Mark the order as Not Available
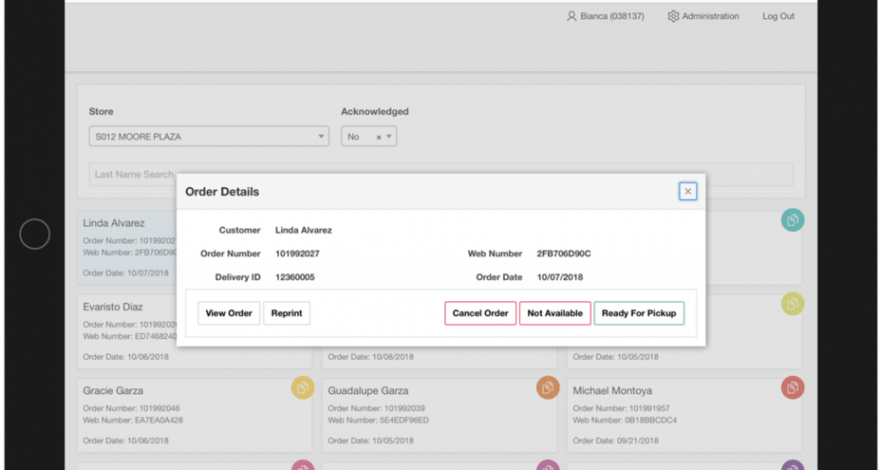This screenshot has width=880, height=470. 555,313
